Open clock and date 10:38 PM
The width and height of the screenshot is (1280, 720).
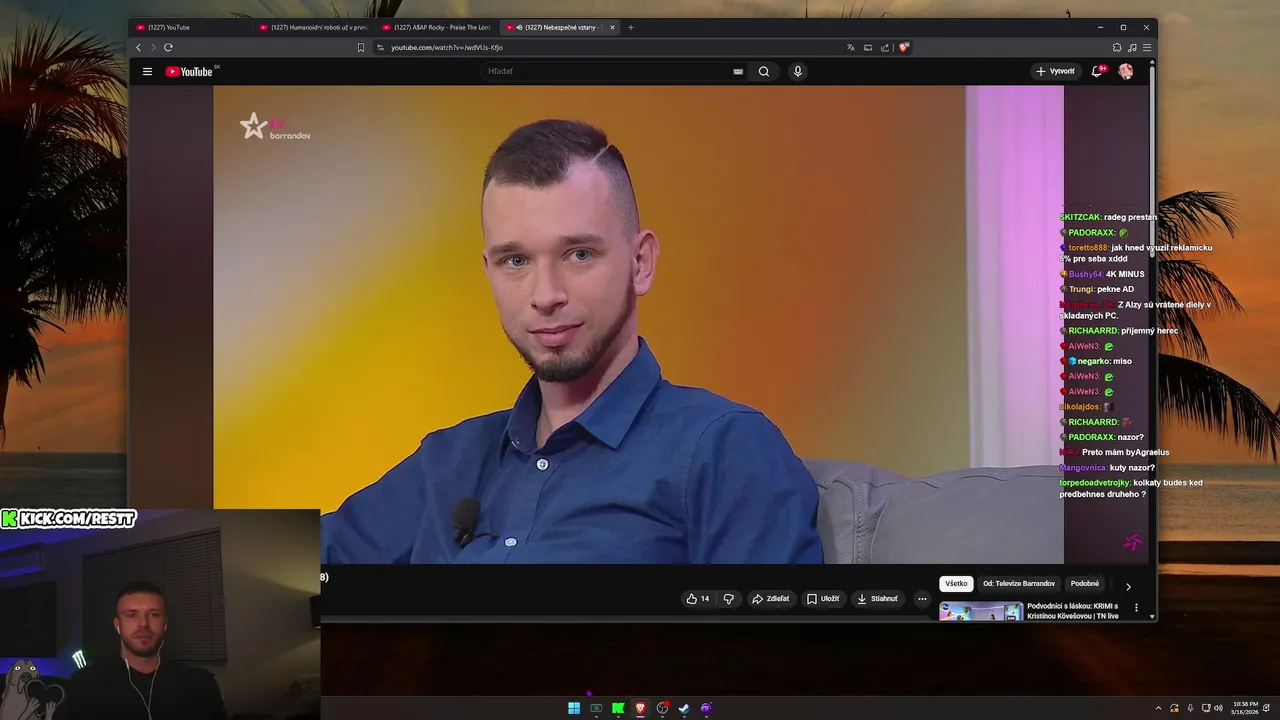[1245, 708]
